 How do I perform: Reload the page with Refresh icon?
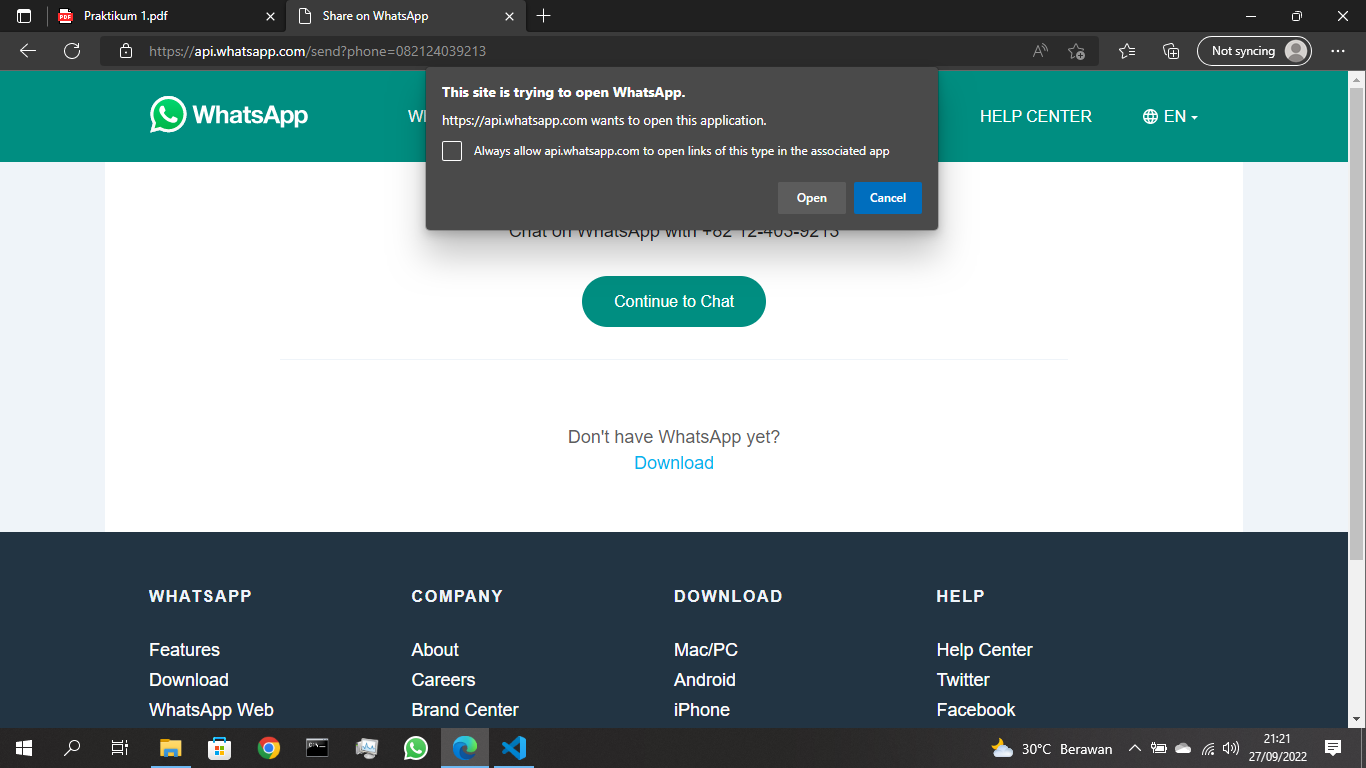pos(71,51)
